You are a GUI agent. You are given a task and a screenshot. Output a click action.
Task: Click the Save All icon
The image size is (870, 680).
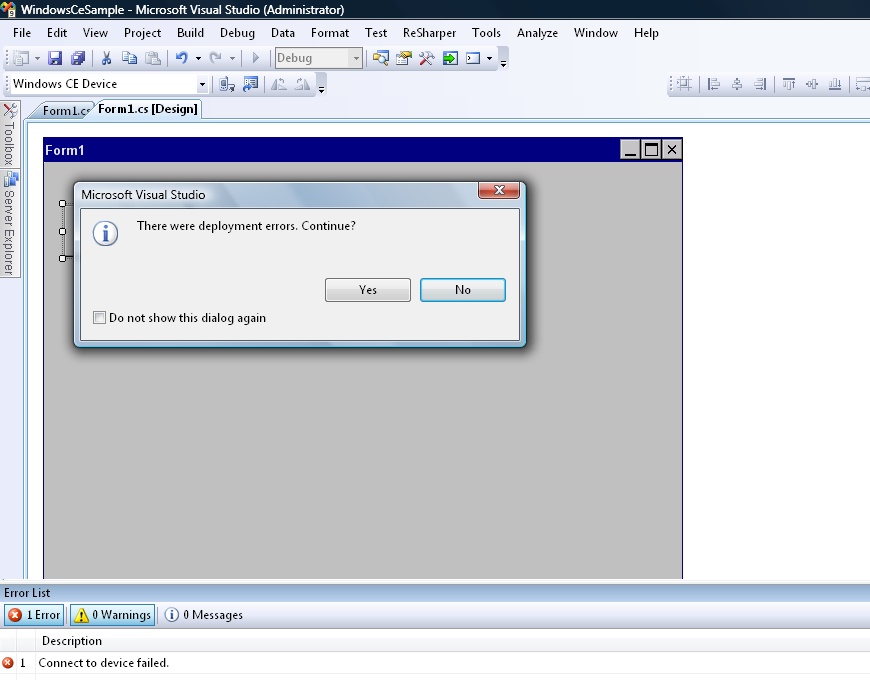78,58
